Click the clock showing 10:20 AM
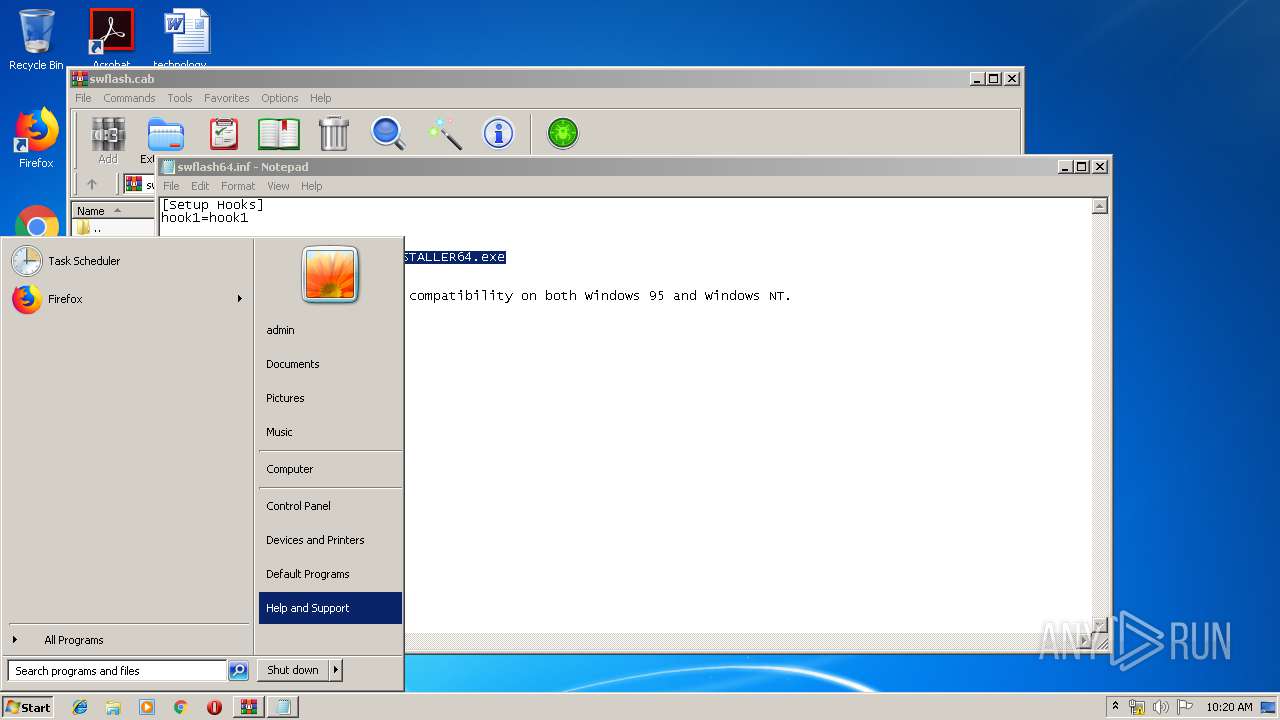The width and height of the screenshot is (1280, 720). click(x=1229, y=707)
